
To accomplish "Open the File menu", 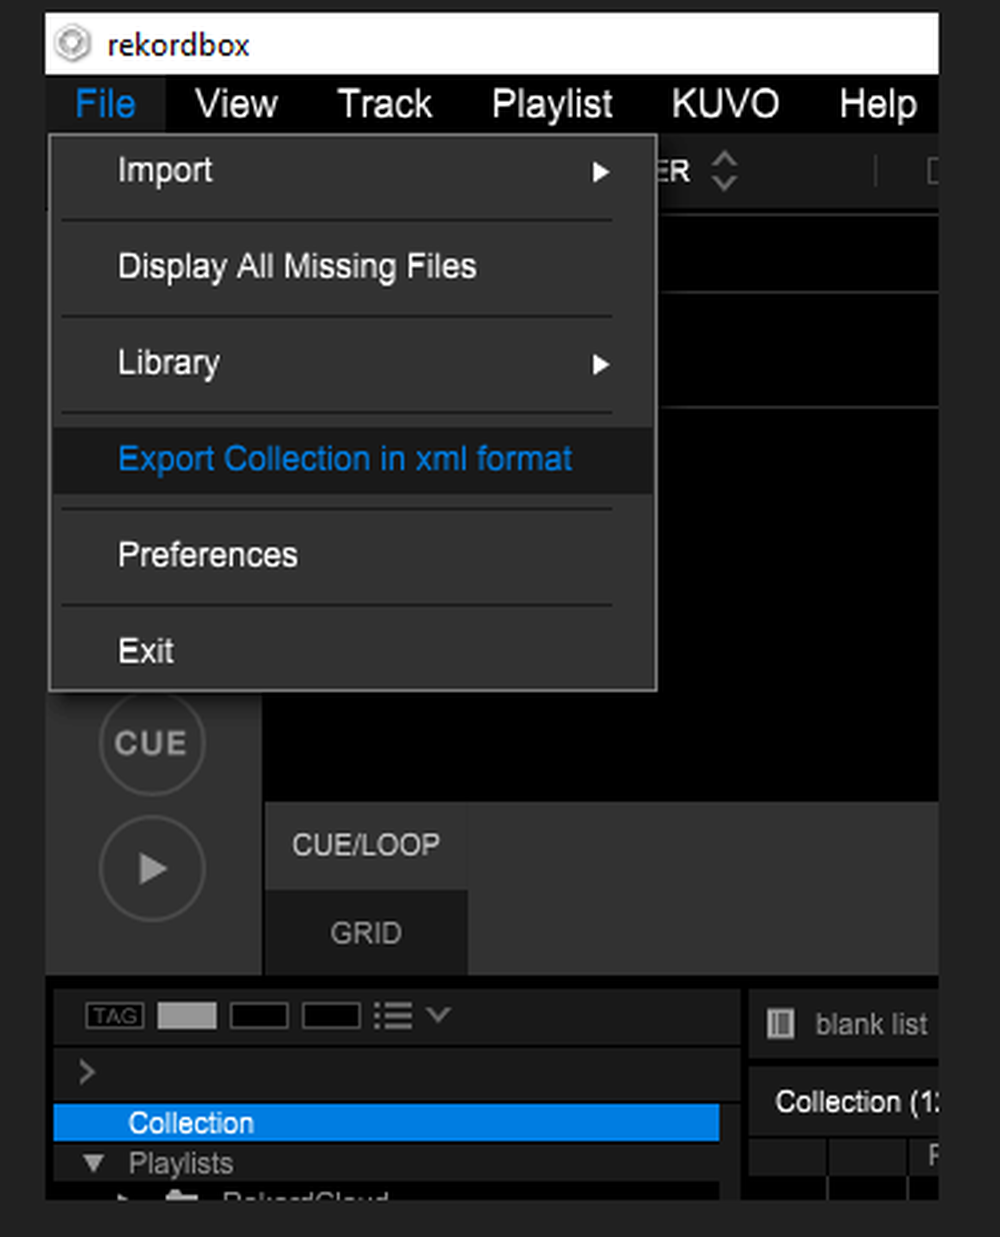I will [105, 104].
